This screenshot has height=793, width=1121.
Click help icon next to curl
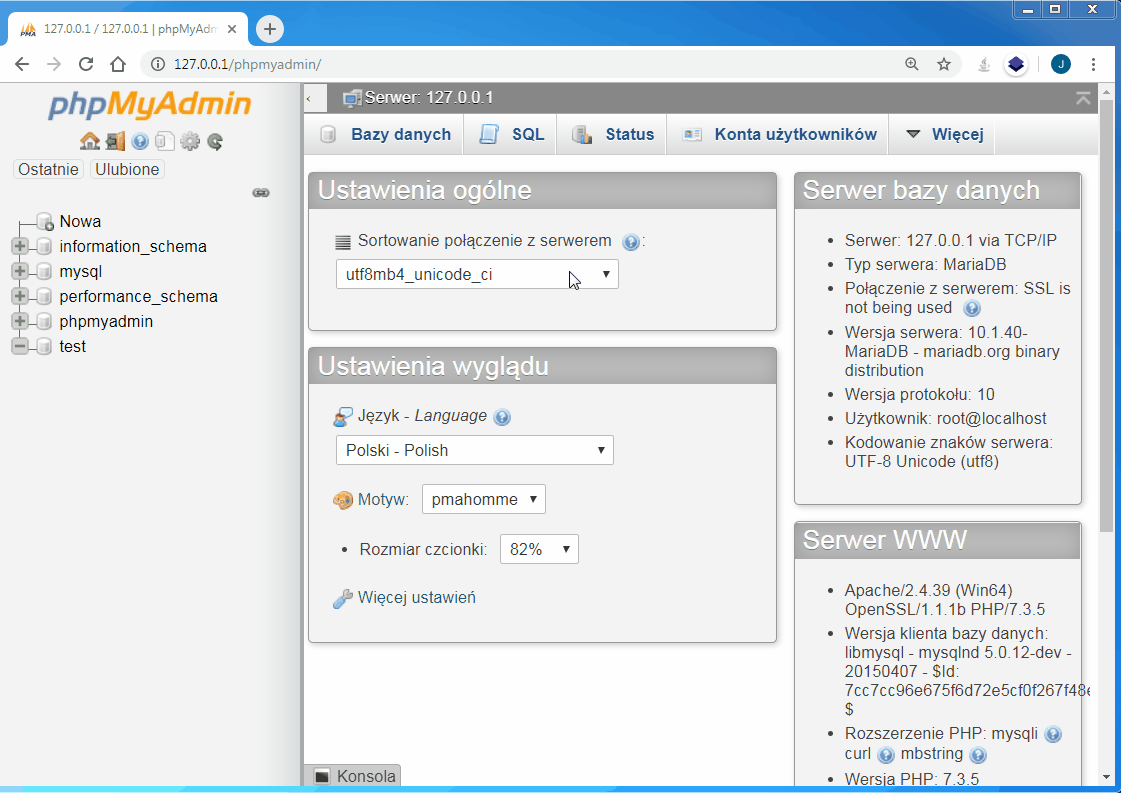tap(886, 755)
